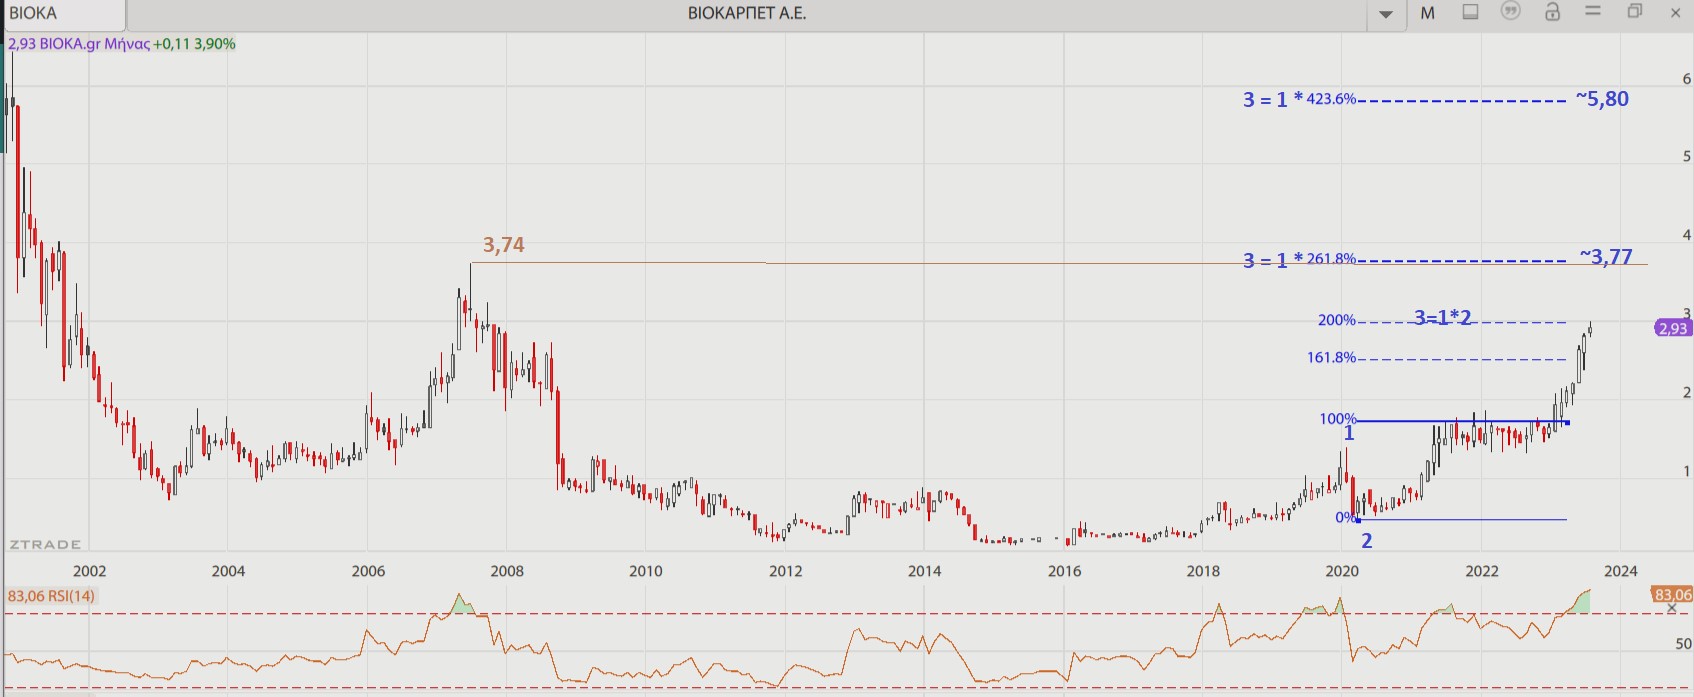Open the RSI(14) indicator legend label
1694x697 pixels.
click(x=52, y=596)
